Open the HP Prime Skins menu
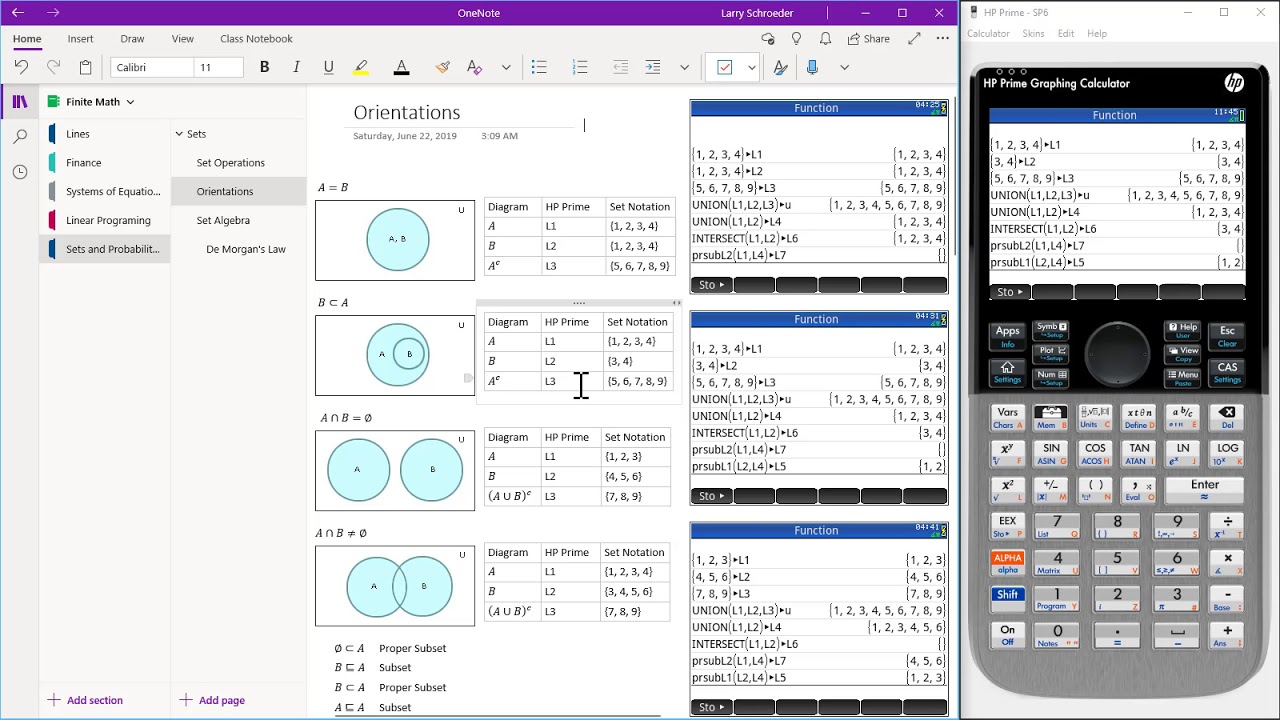 [x=1033, y=33]
